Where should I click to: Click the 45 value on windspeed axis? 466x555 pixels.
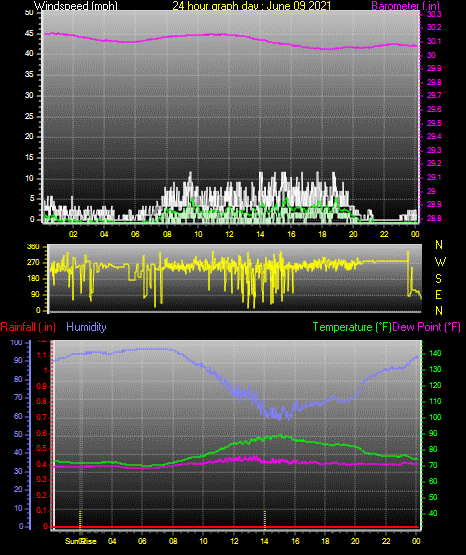[29, 34]
